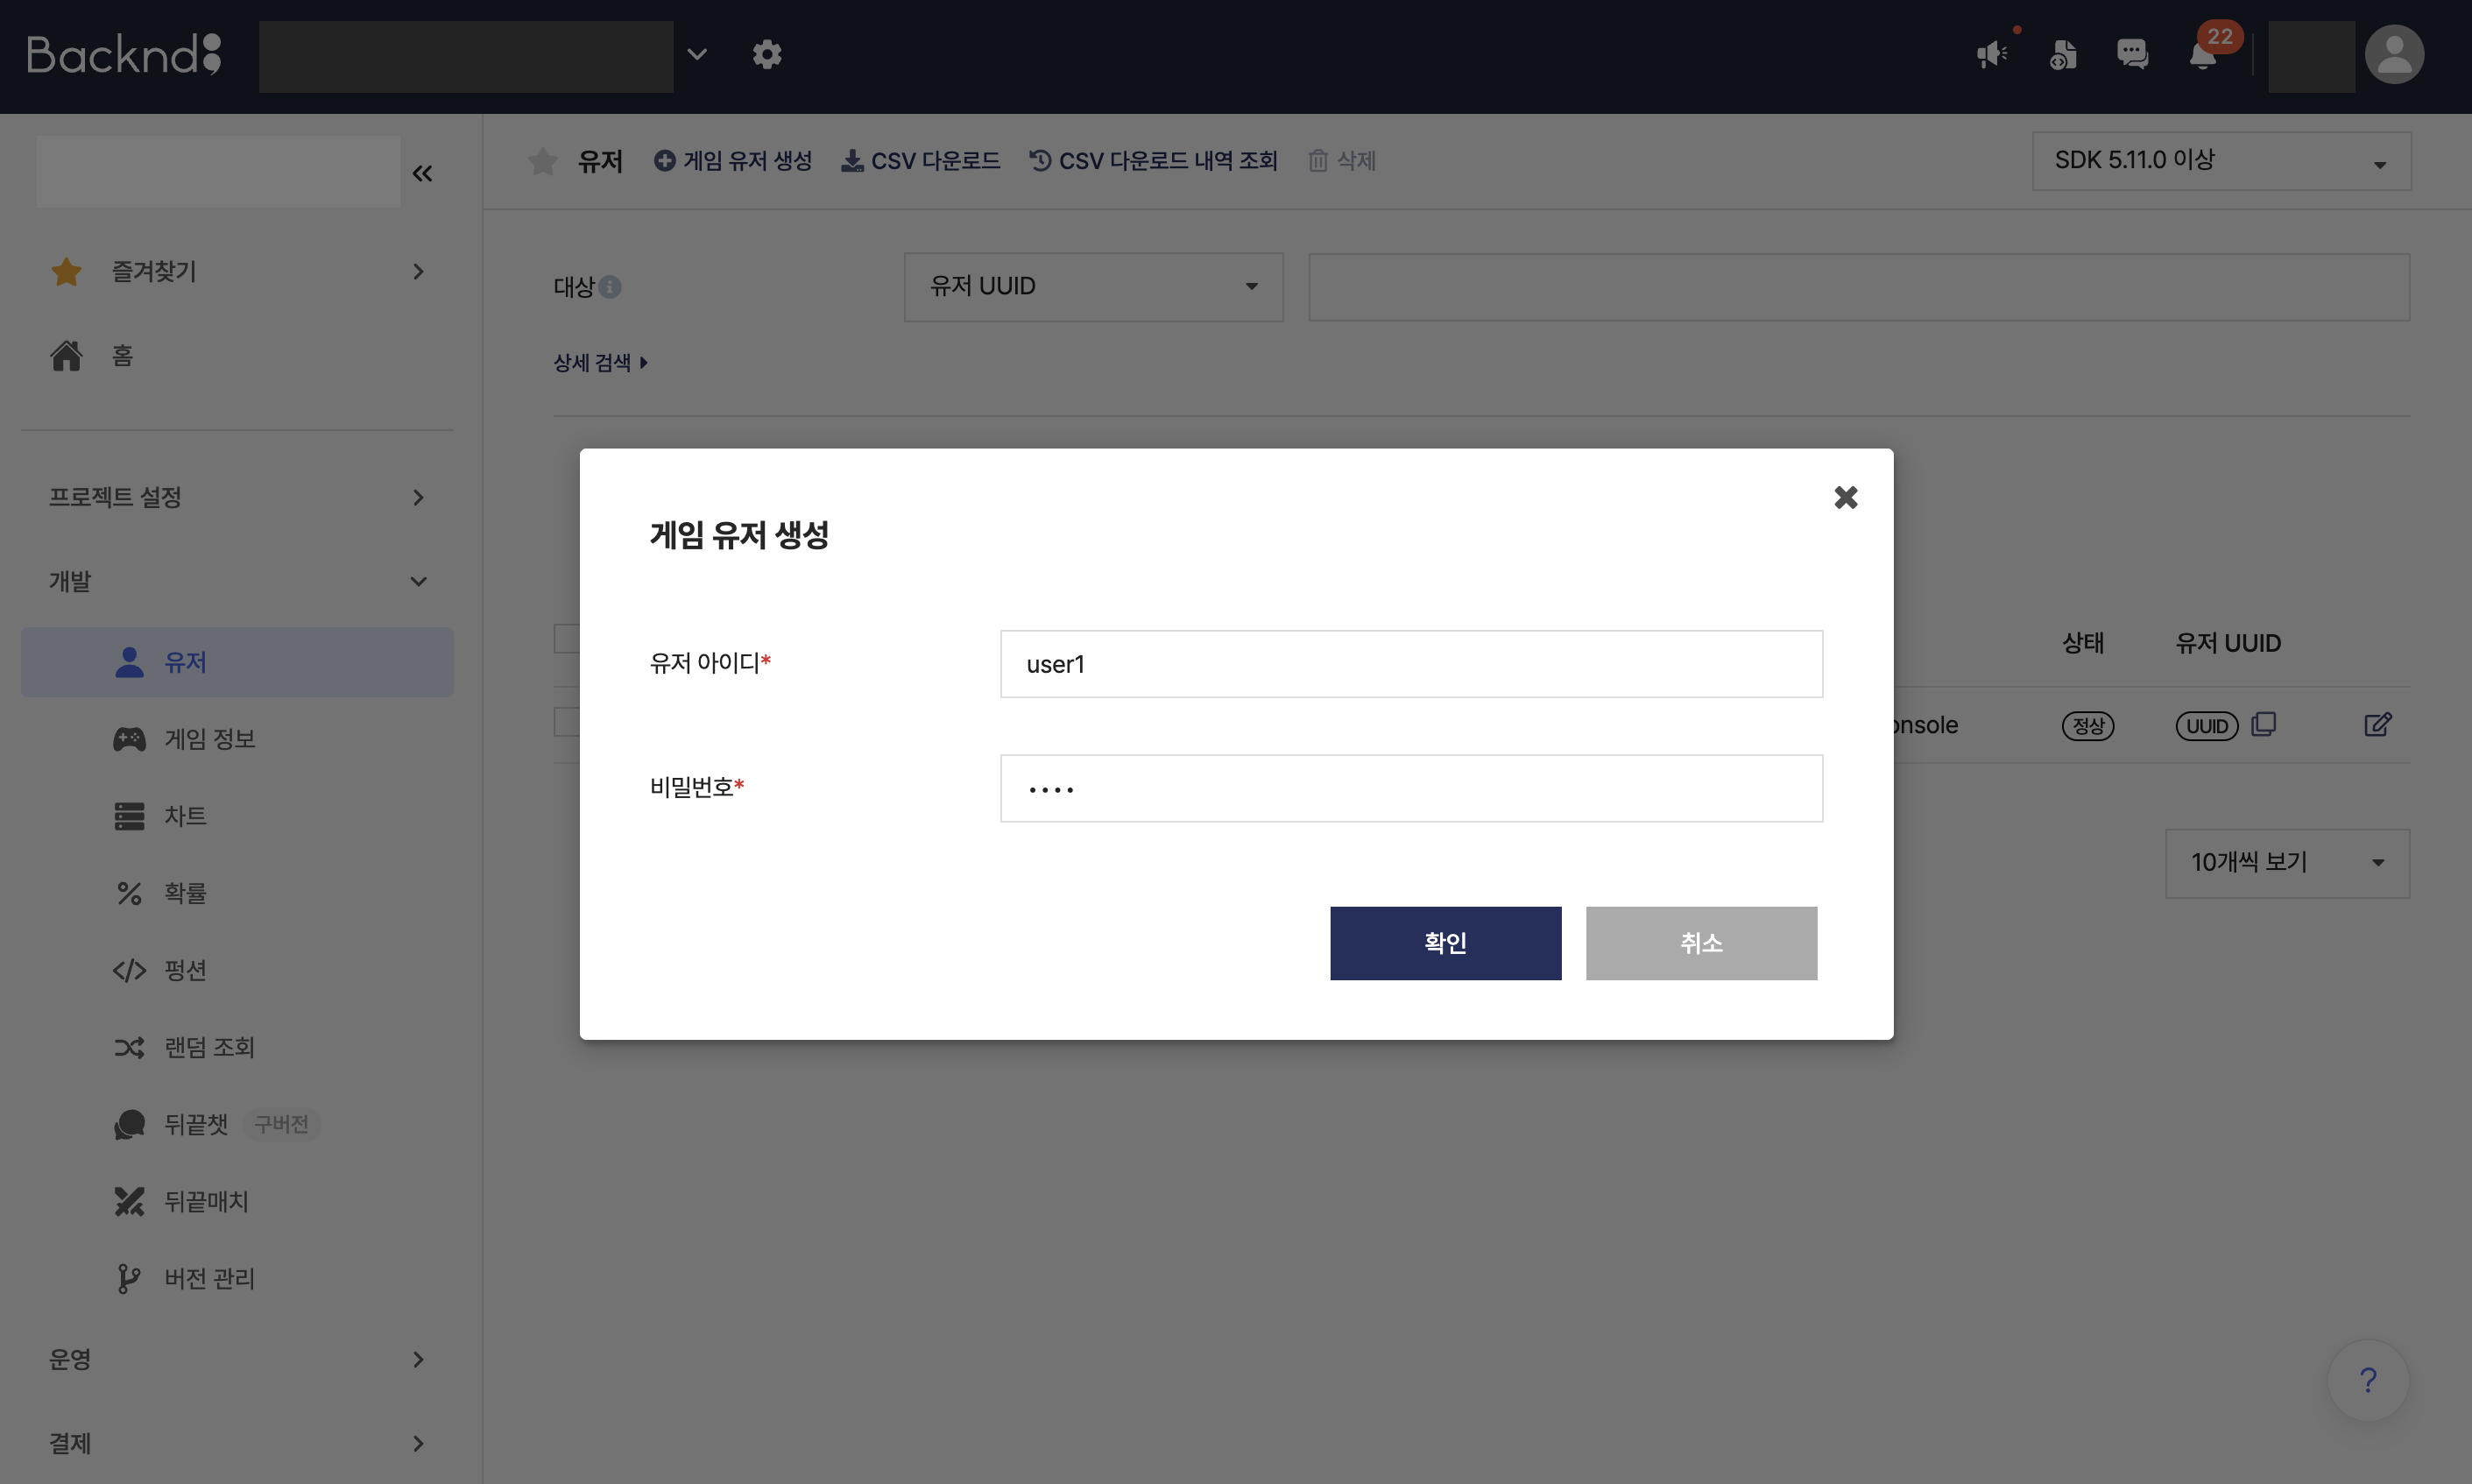
Task: Click the 유저 아이디 input field
Action: [x=1411, y=662]
